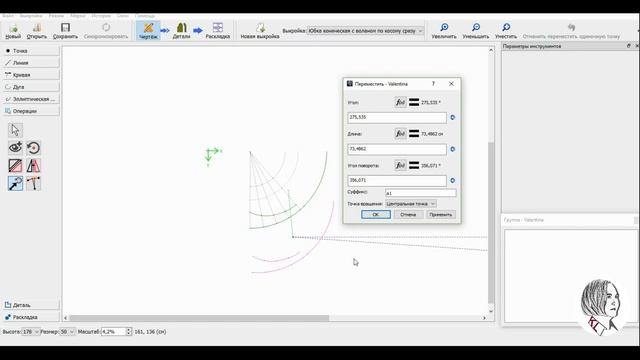
Task: Click the suffix input field
Action: point(420,193)
